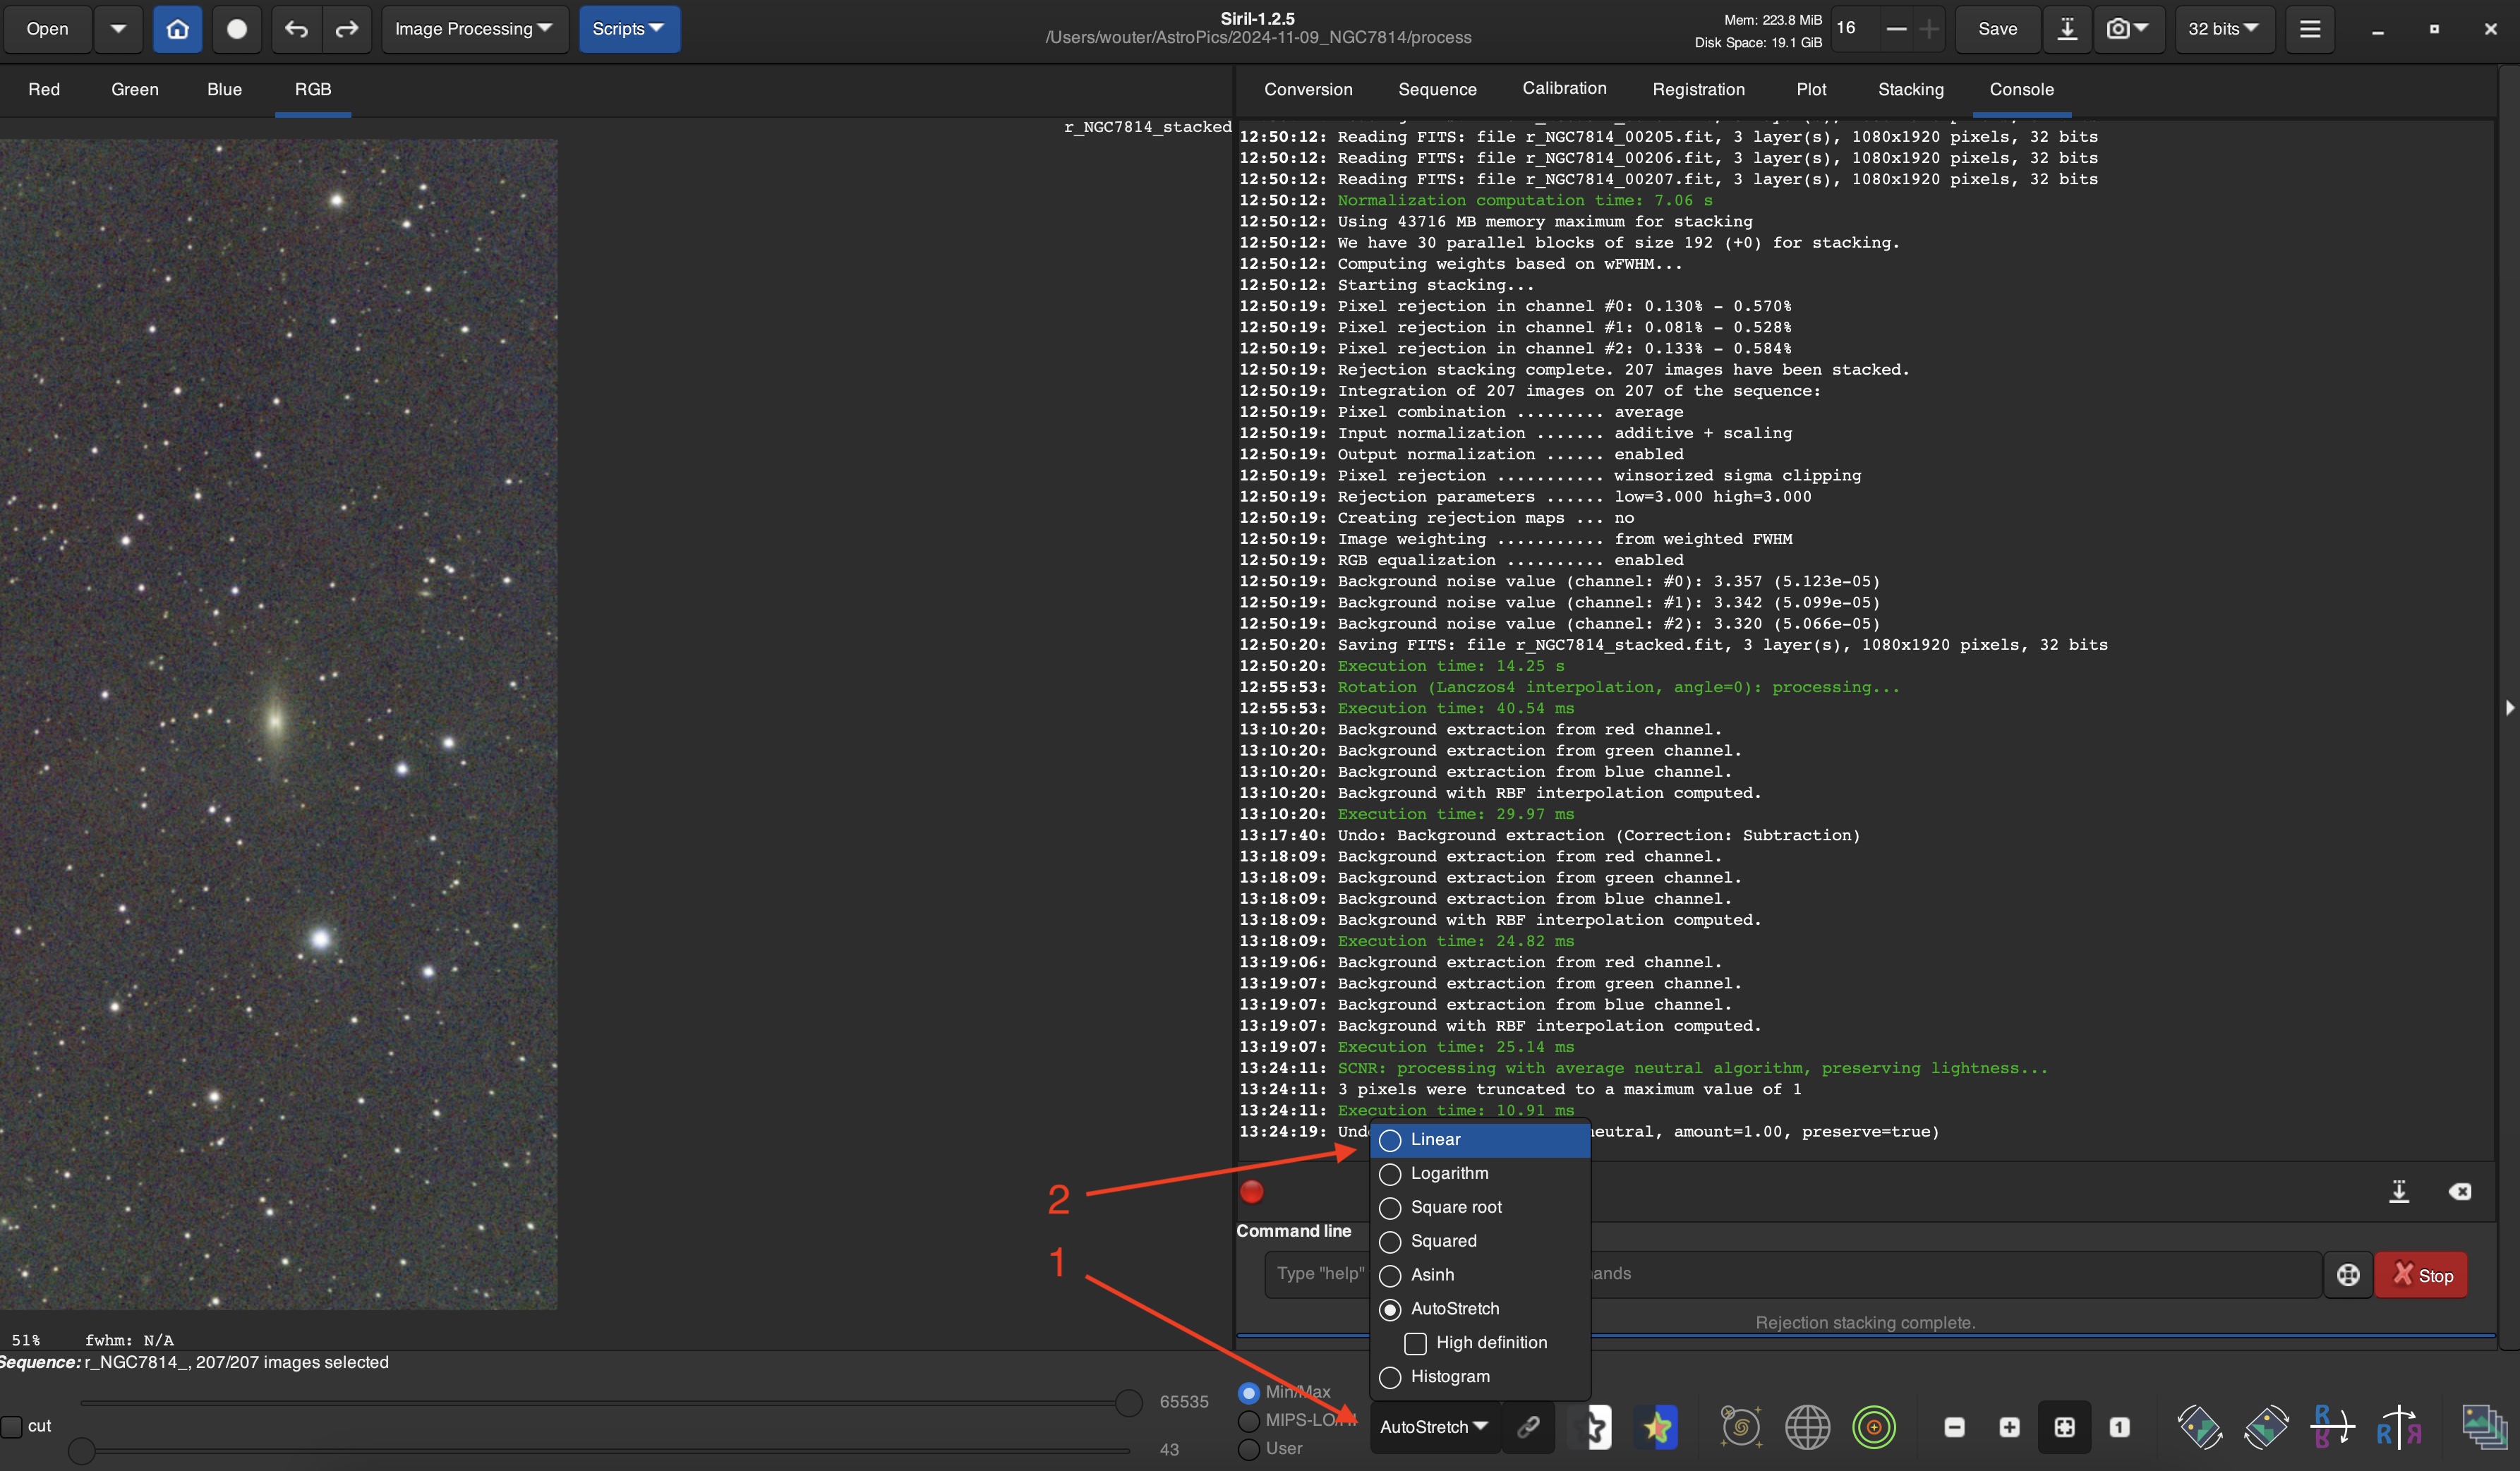Image resolution: width=2520 pixels, height=1471 pixels.
Task: Select the User radio button
Action: coord(1249,1449)
